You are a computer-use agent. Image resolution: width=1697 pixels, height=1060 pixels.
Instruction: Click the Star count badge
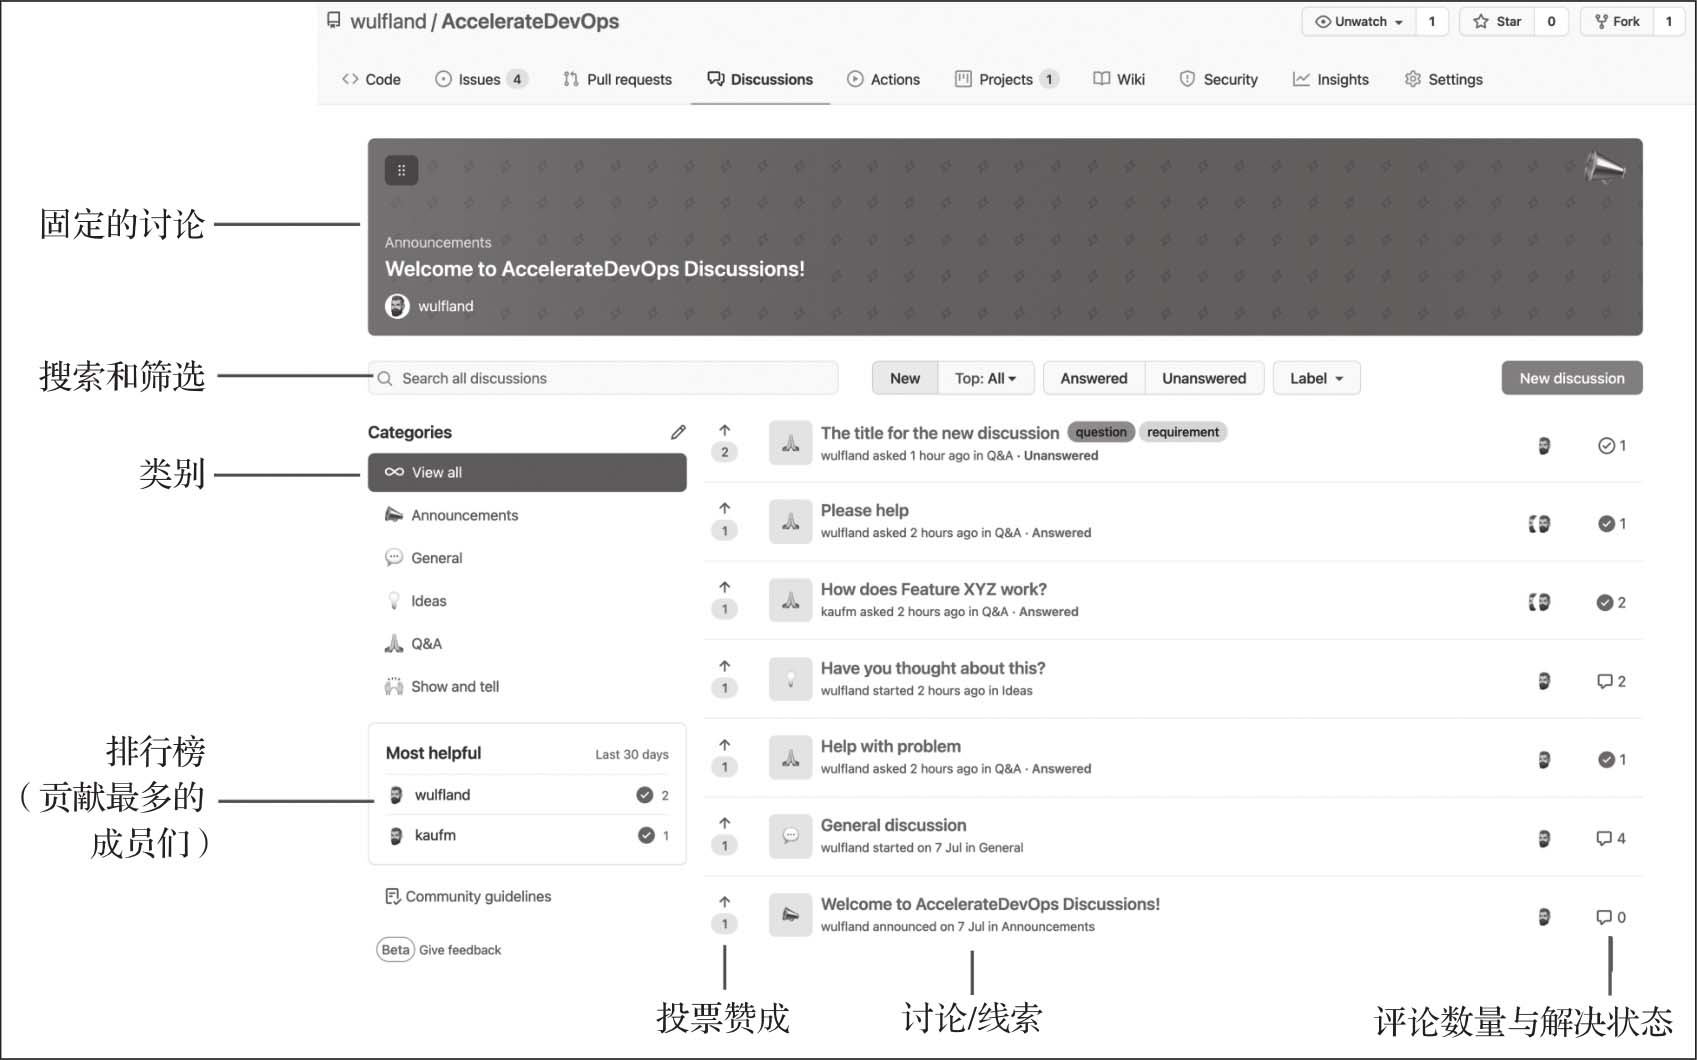1551,22
